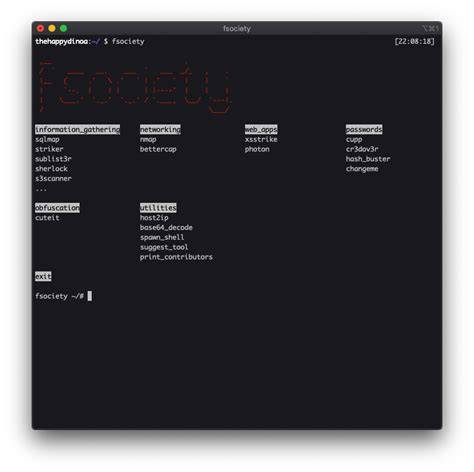The image size is (474, 472).
Task: Click the green maximize window button
Action: click(63, 28)
